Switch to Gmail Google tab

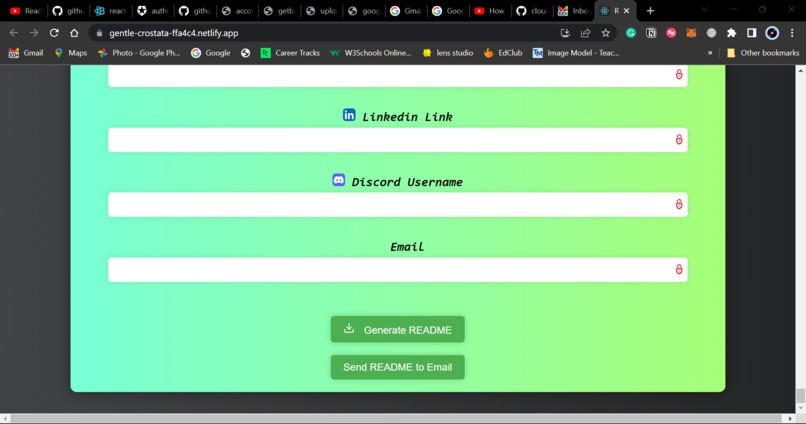405,11
